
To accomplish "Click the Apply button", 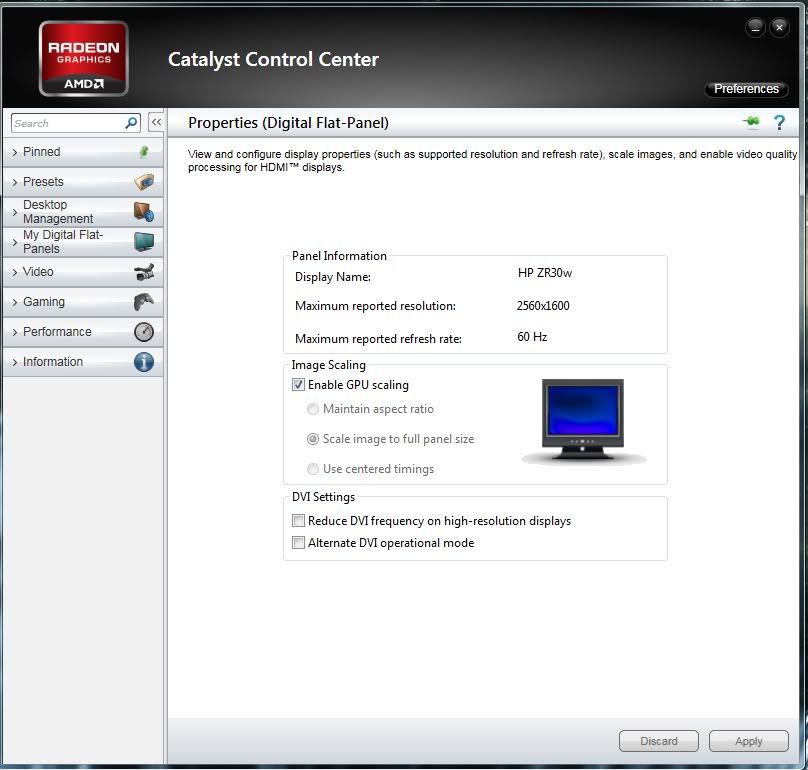I will (748, 741).
